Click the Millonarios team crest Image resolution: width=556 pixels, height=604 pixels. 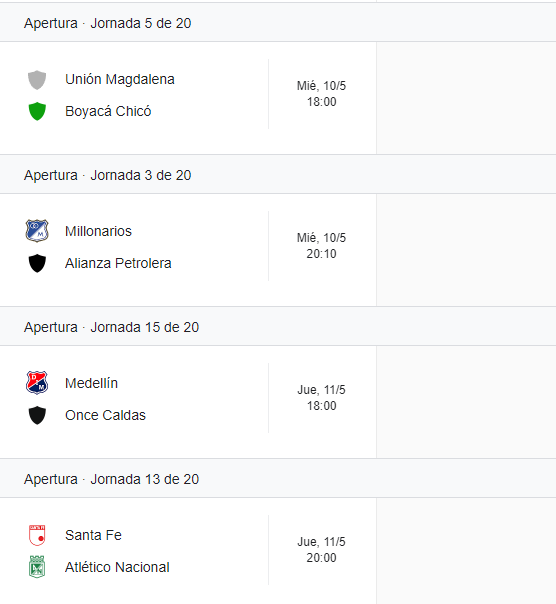pos(37,231)
